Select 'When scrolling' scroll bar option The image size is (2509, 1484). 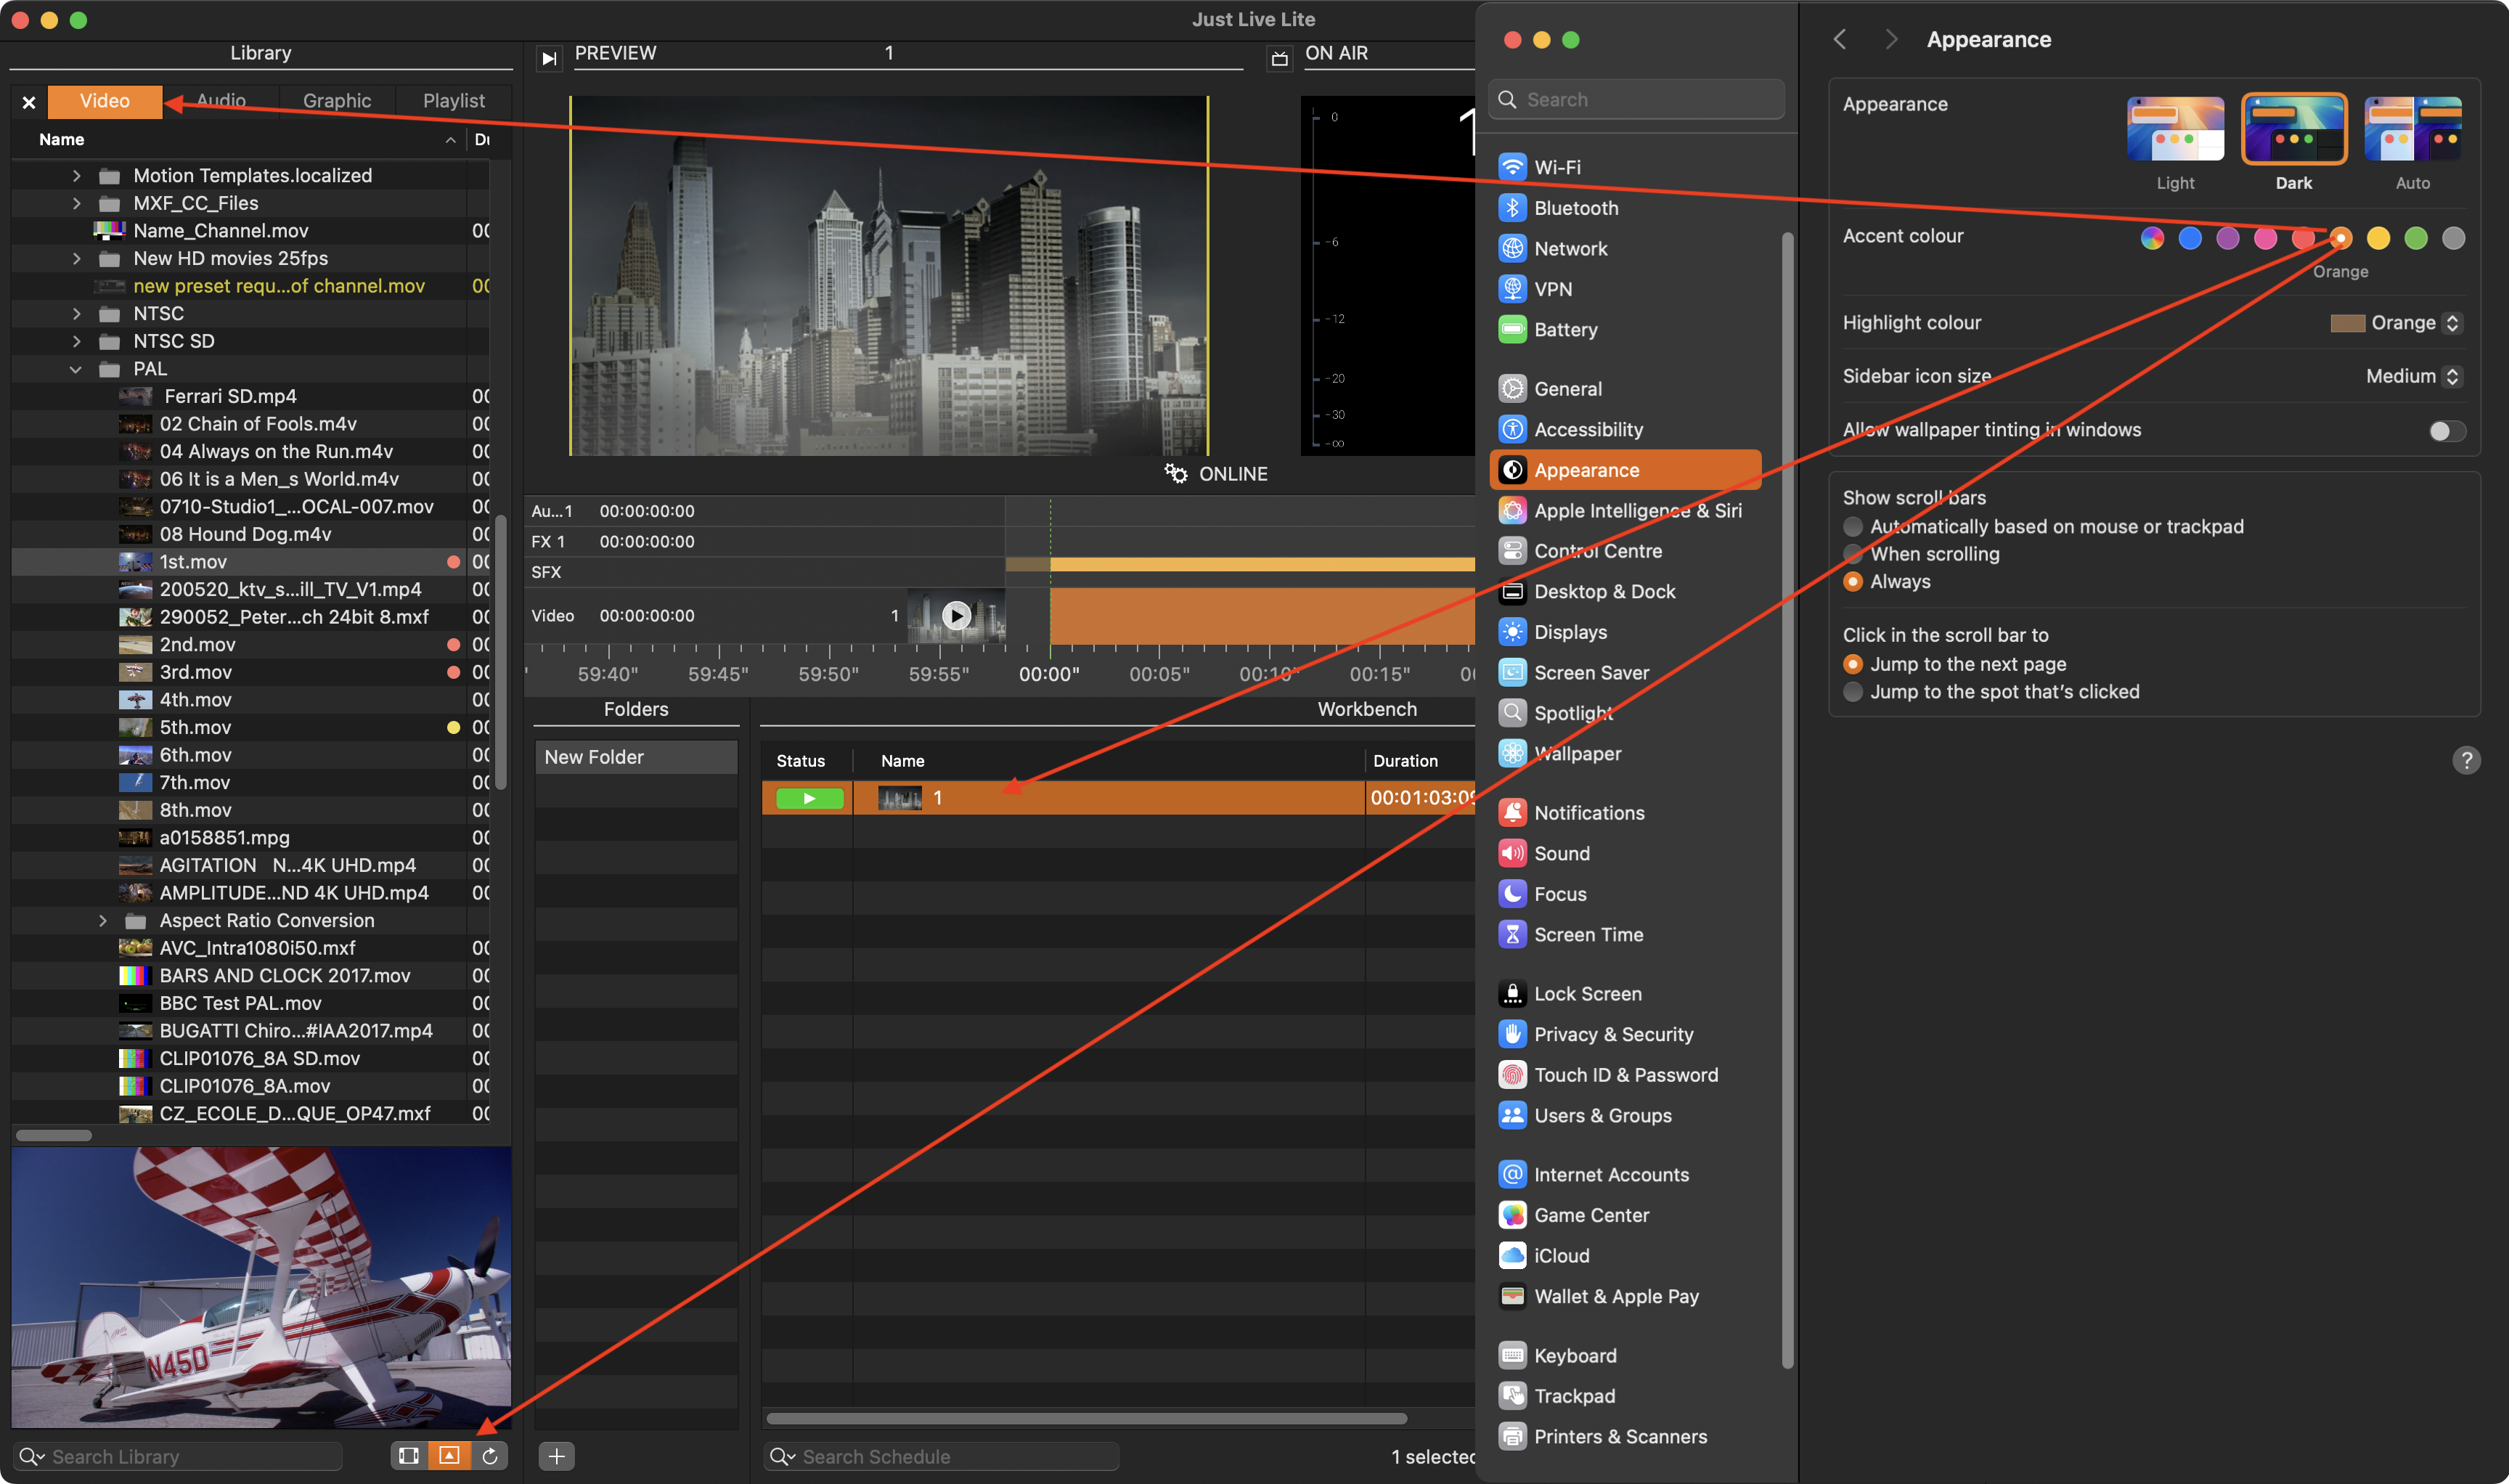[x=1853, y=554]
